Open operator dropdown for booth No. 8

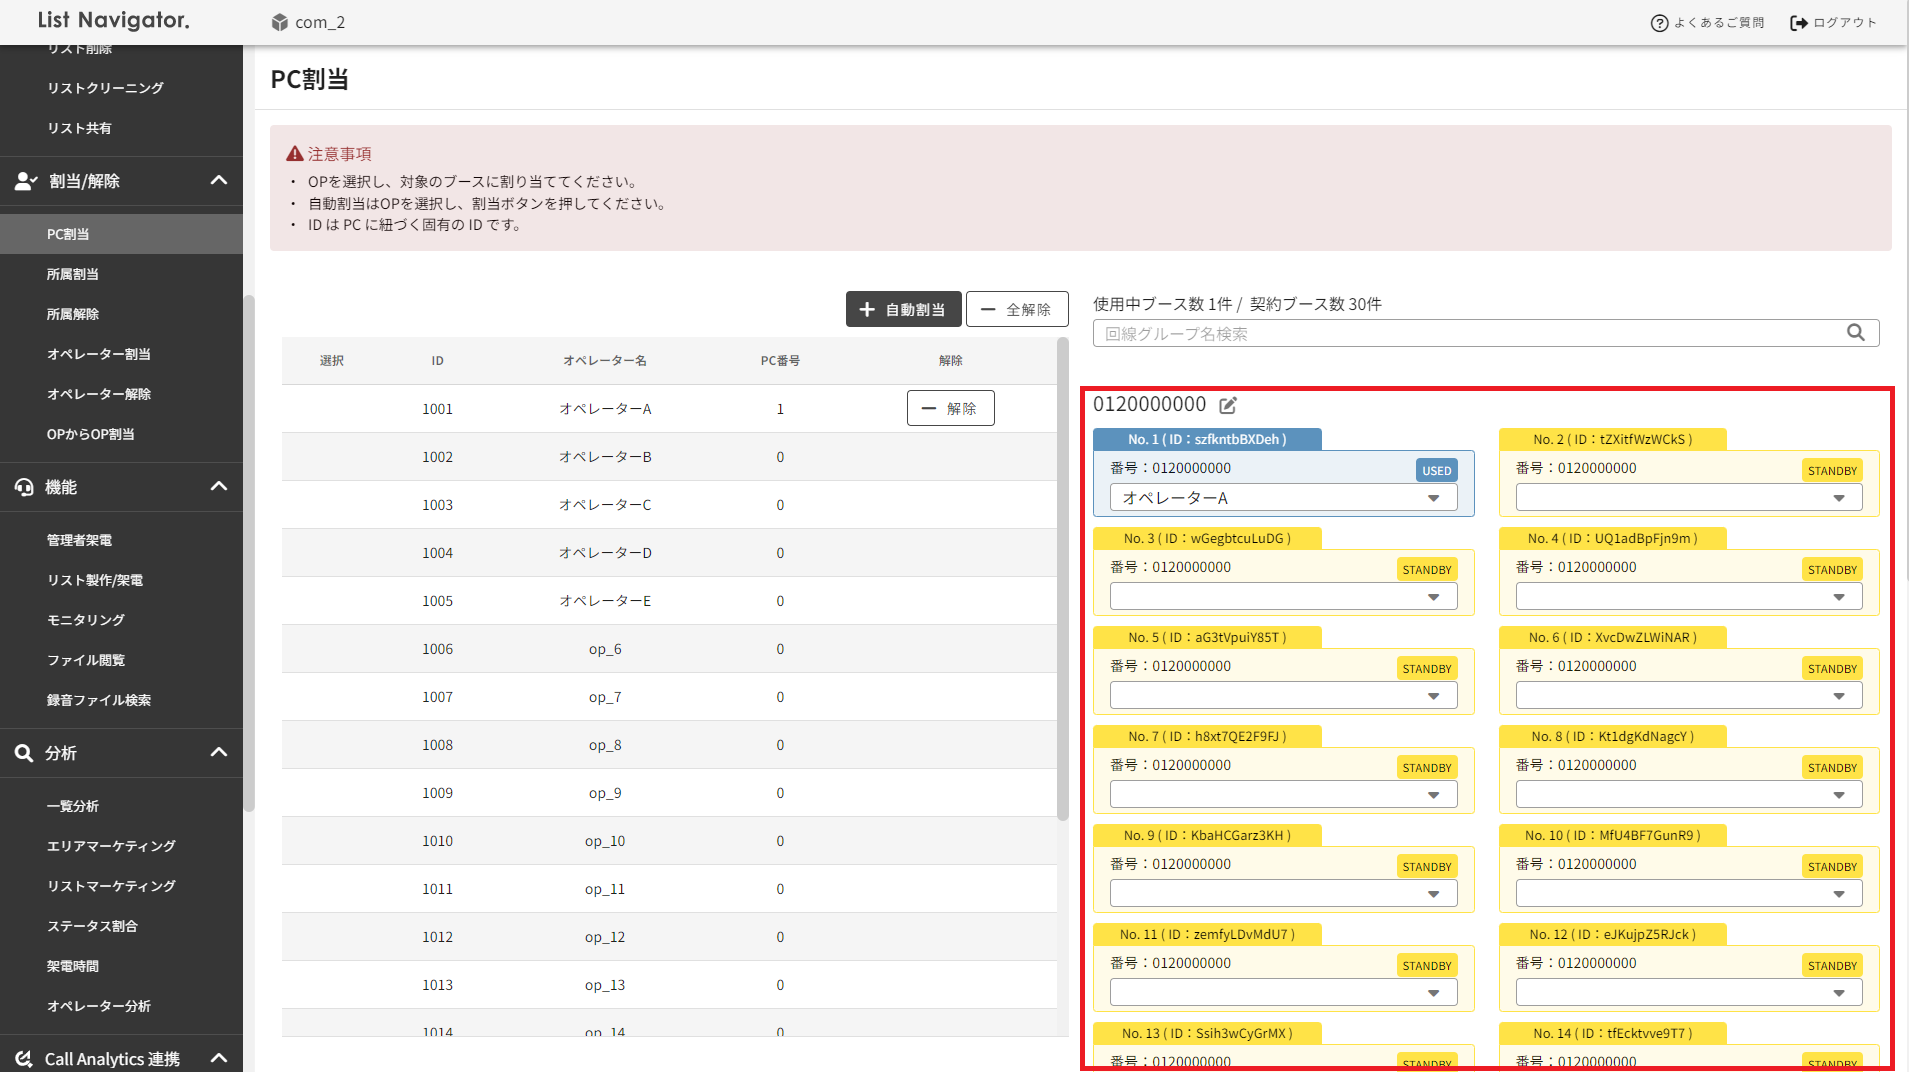point(1689,795)
